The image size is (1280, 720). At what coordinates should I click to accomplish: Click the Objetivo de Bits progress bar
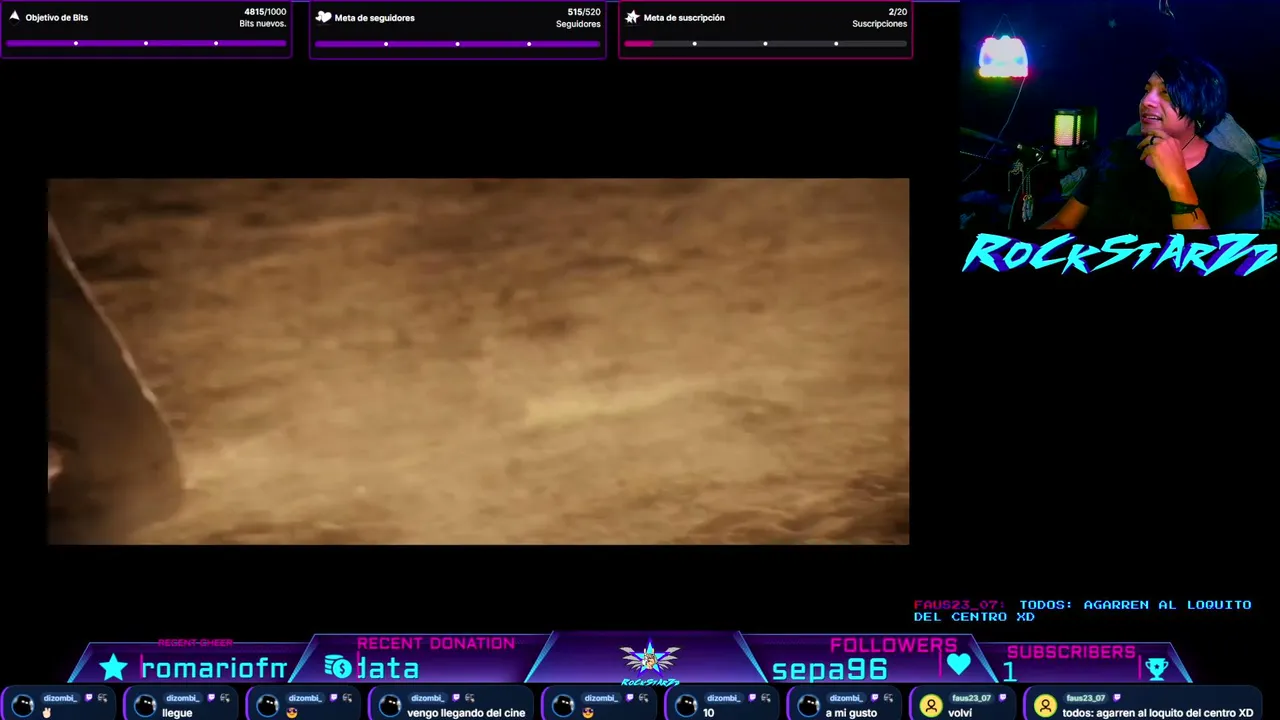coord(146,43)
